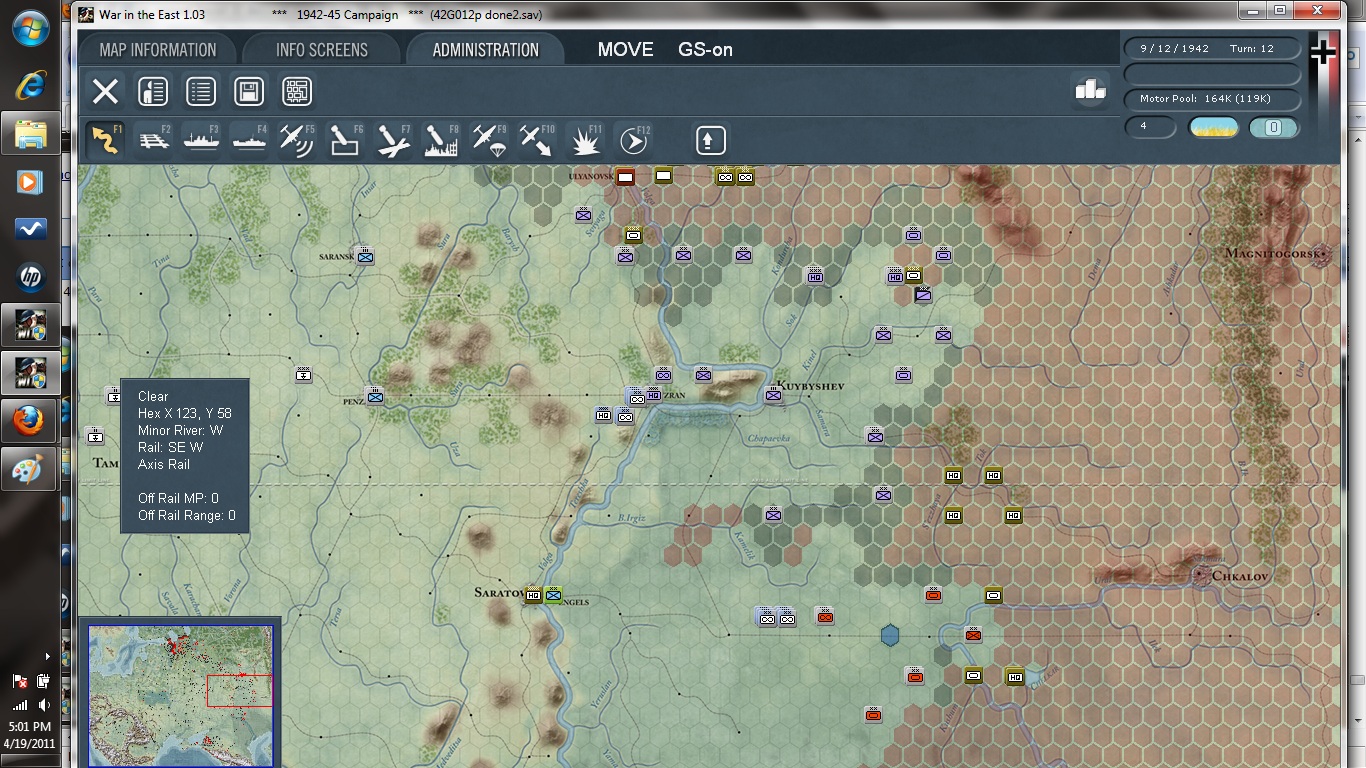Show hidden system tray icons
The height and width of the screenshot is (768, 1366).
click(48, 657)
